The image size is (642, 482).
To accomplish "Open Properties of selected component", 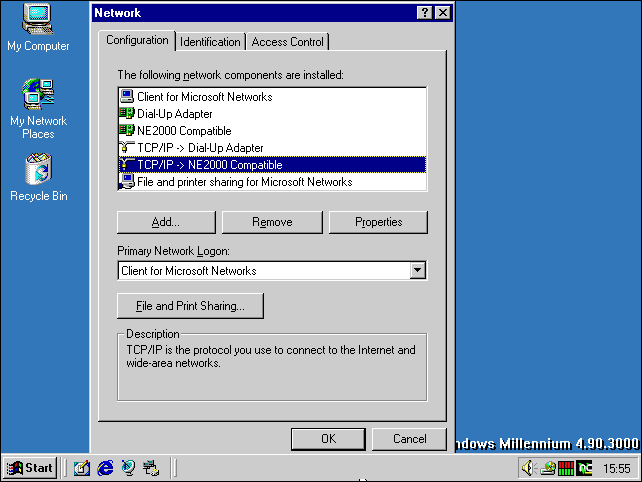I will pos(378,222).
